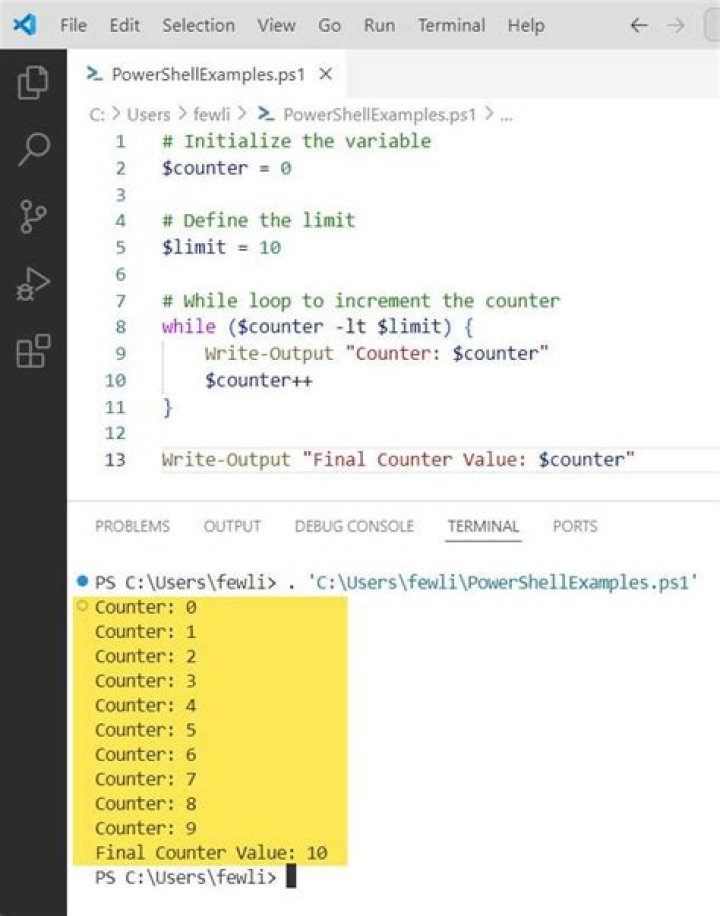This screenshot has height=916, width=720.
Task: Go back with the left arrow
Action: (x=639, y=25)
